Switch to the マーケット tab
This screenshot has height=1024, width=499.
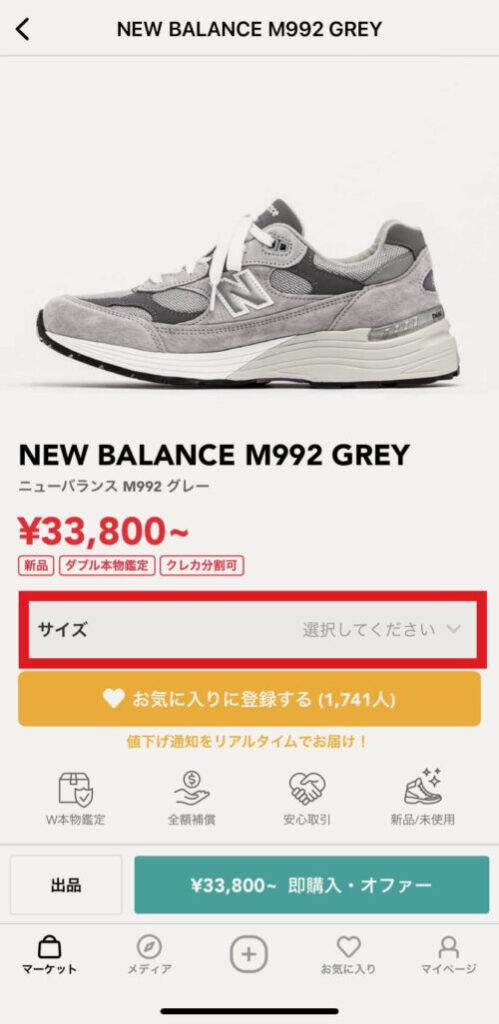pyautogui.click(x=50, y=955)
